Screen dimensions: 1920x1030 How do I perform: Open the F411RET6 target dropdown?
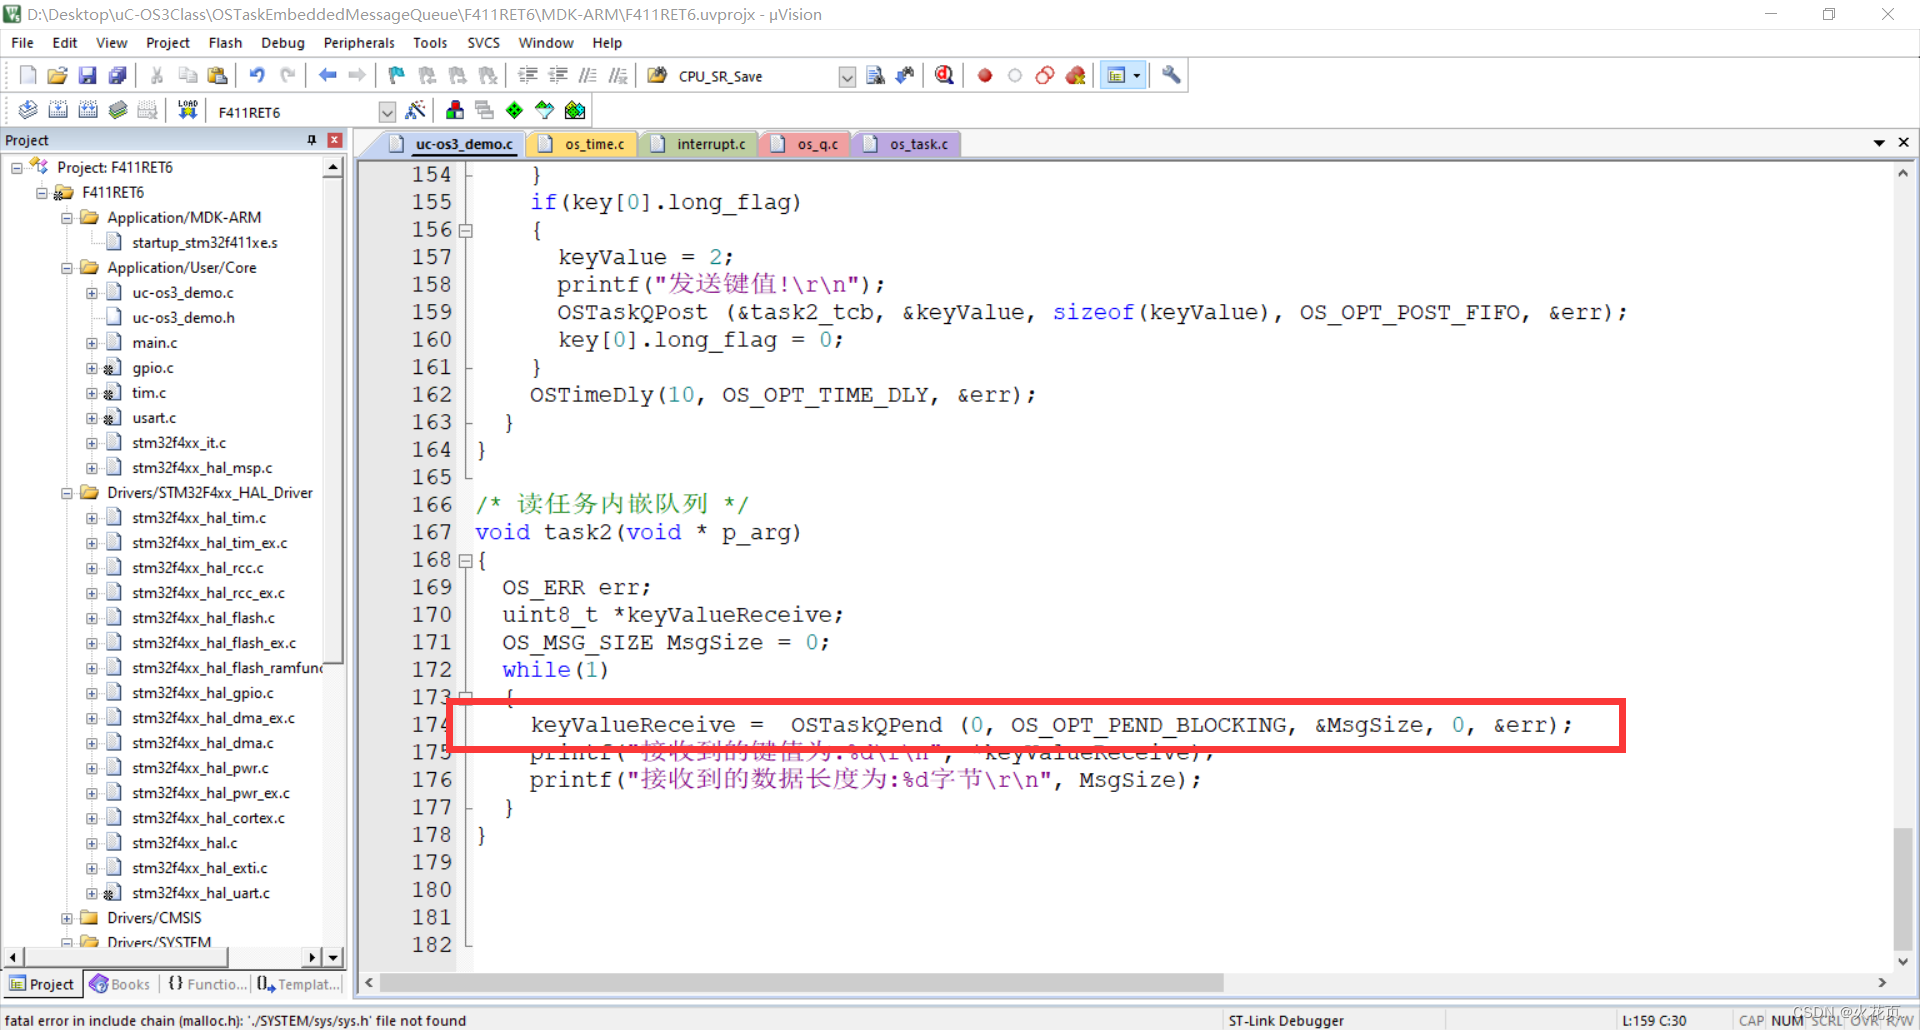[387, 111]
